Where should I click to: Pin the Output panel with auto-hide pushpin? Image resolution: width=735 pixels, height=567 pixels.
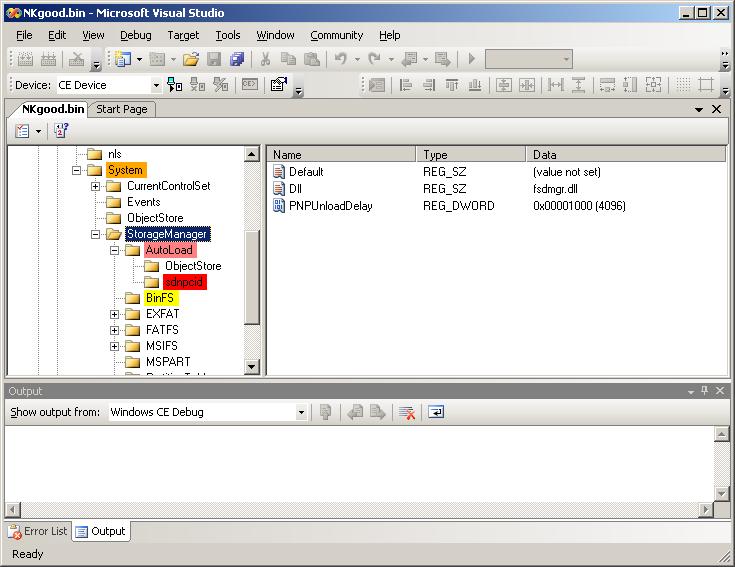coord(705,390)
